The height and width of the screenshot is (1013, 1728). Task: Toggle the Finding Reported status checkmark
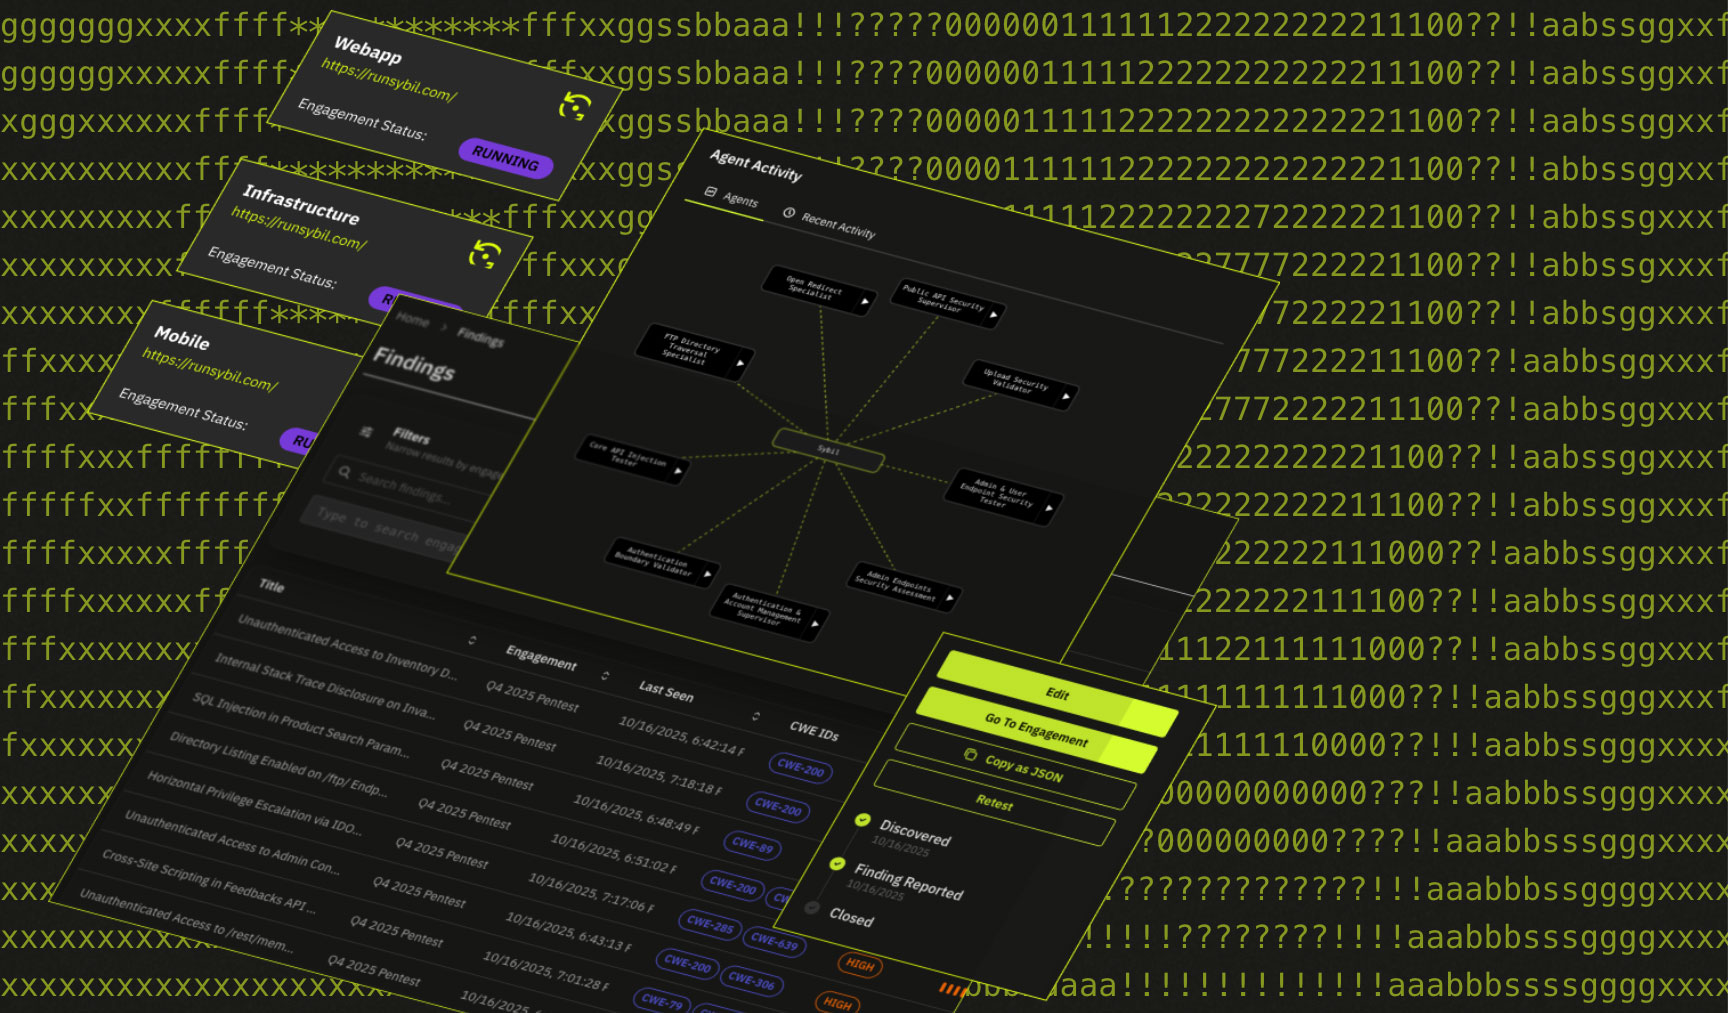(838, 863)
